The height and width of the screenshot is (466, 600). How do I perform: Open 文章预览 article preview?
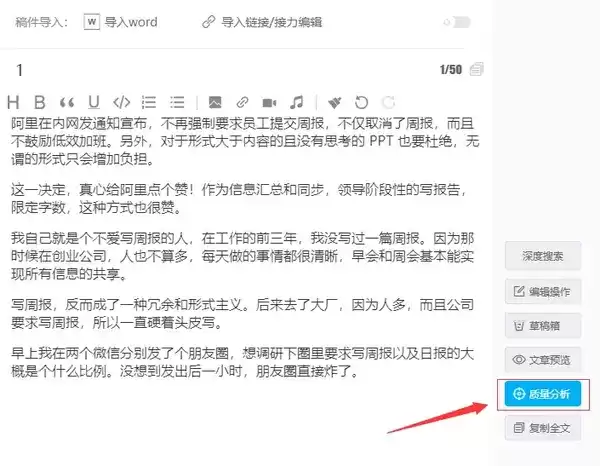tap(544, 360)
